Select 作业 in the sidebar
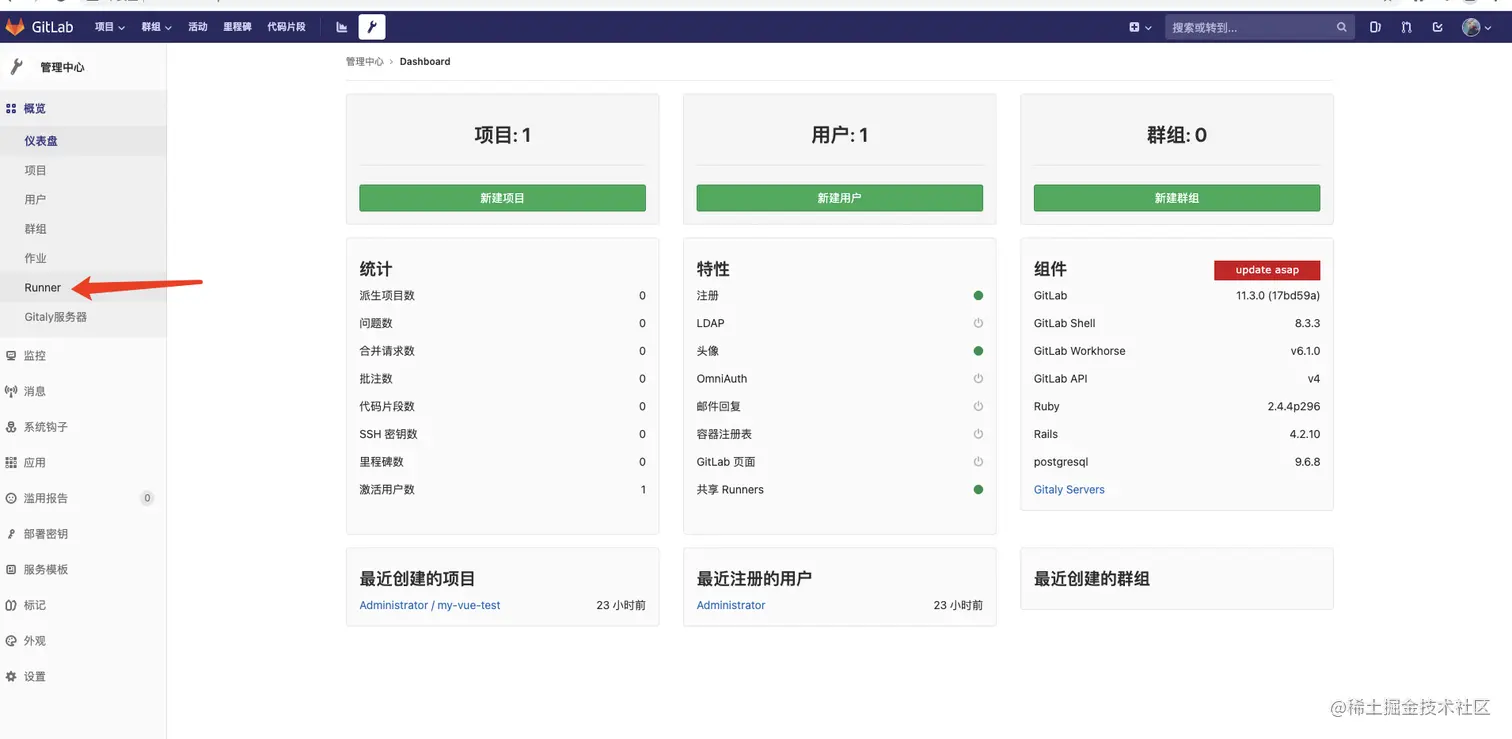Image resolution: width=1512 pixels, height=739 pixels. click(83, 258)
